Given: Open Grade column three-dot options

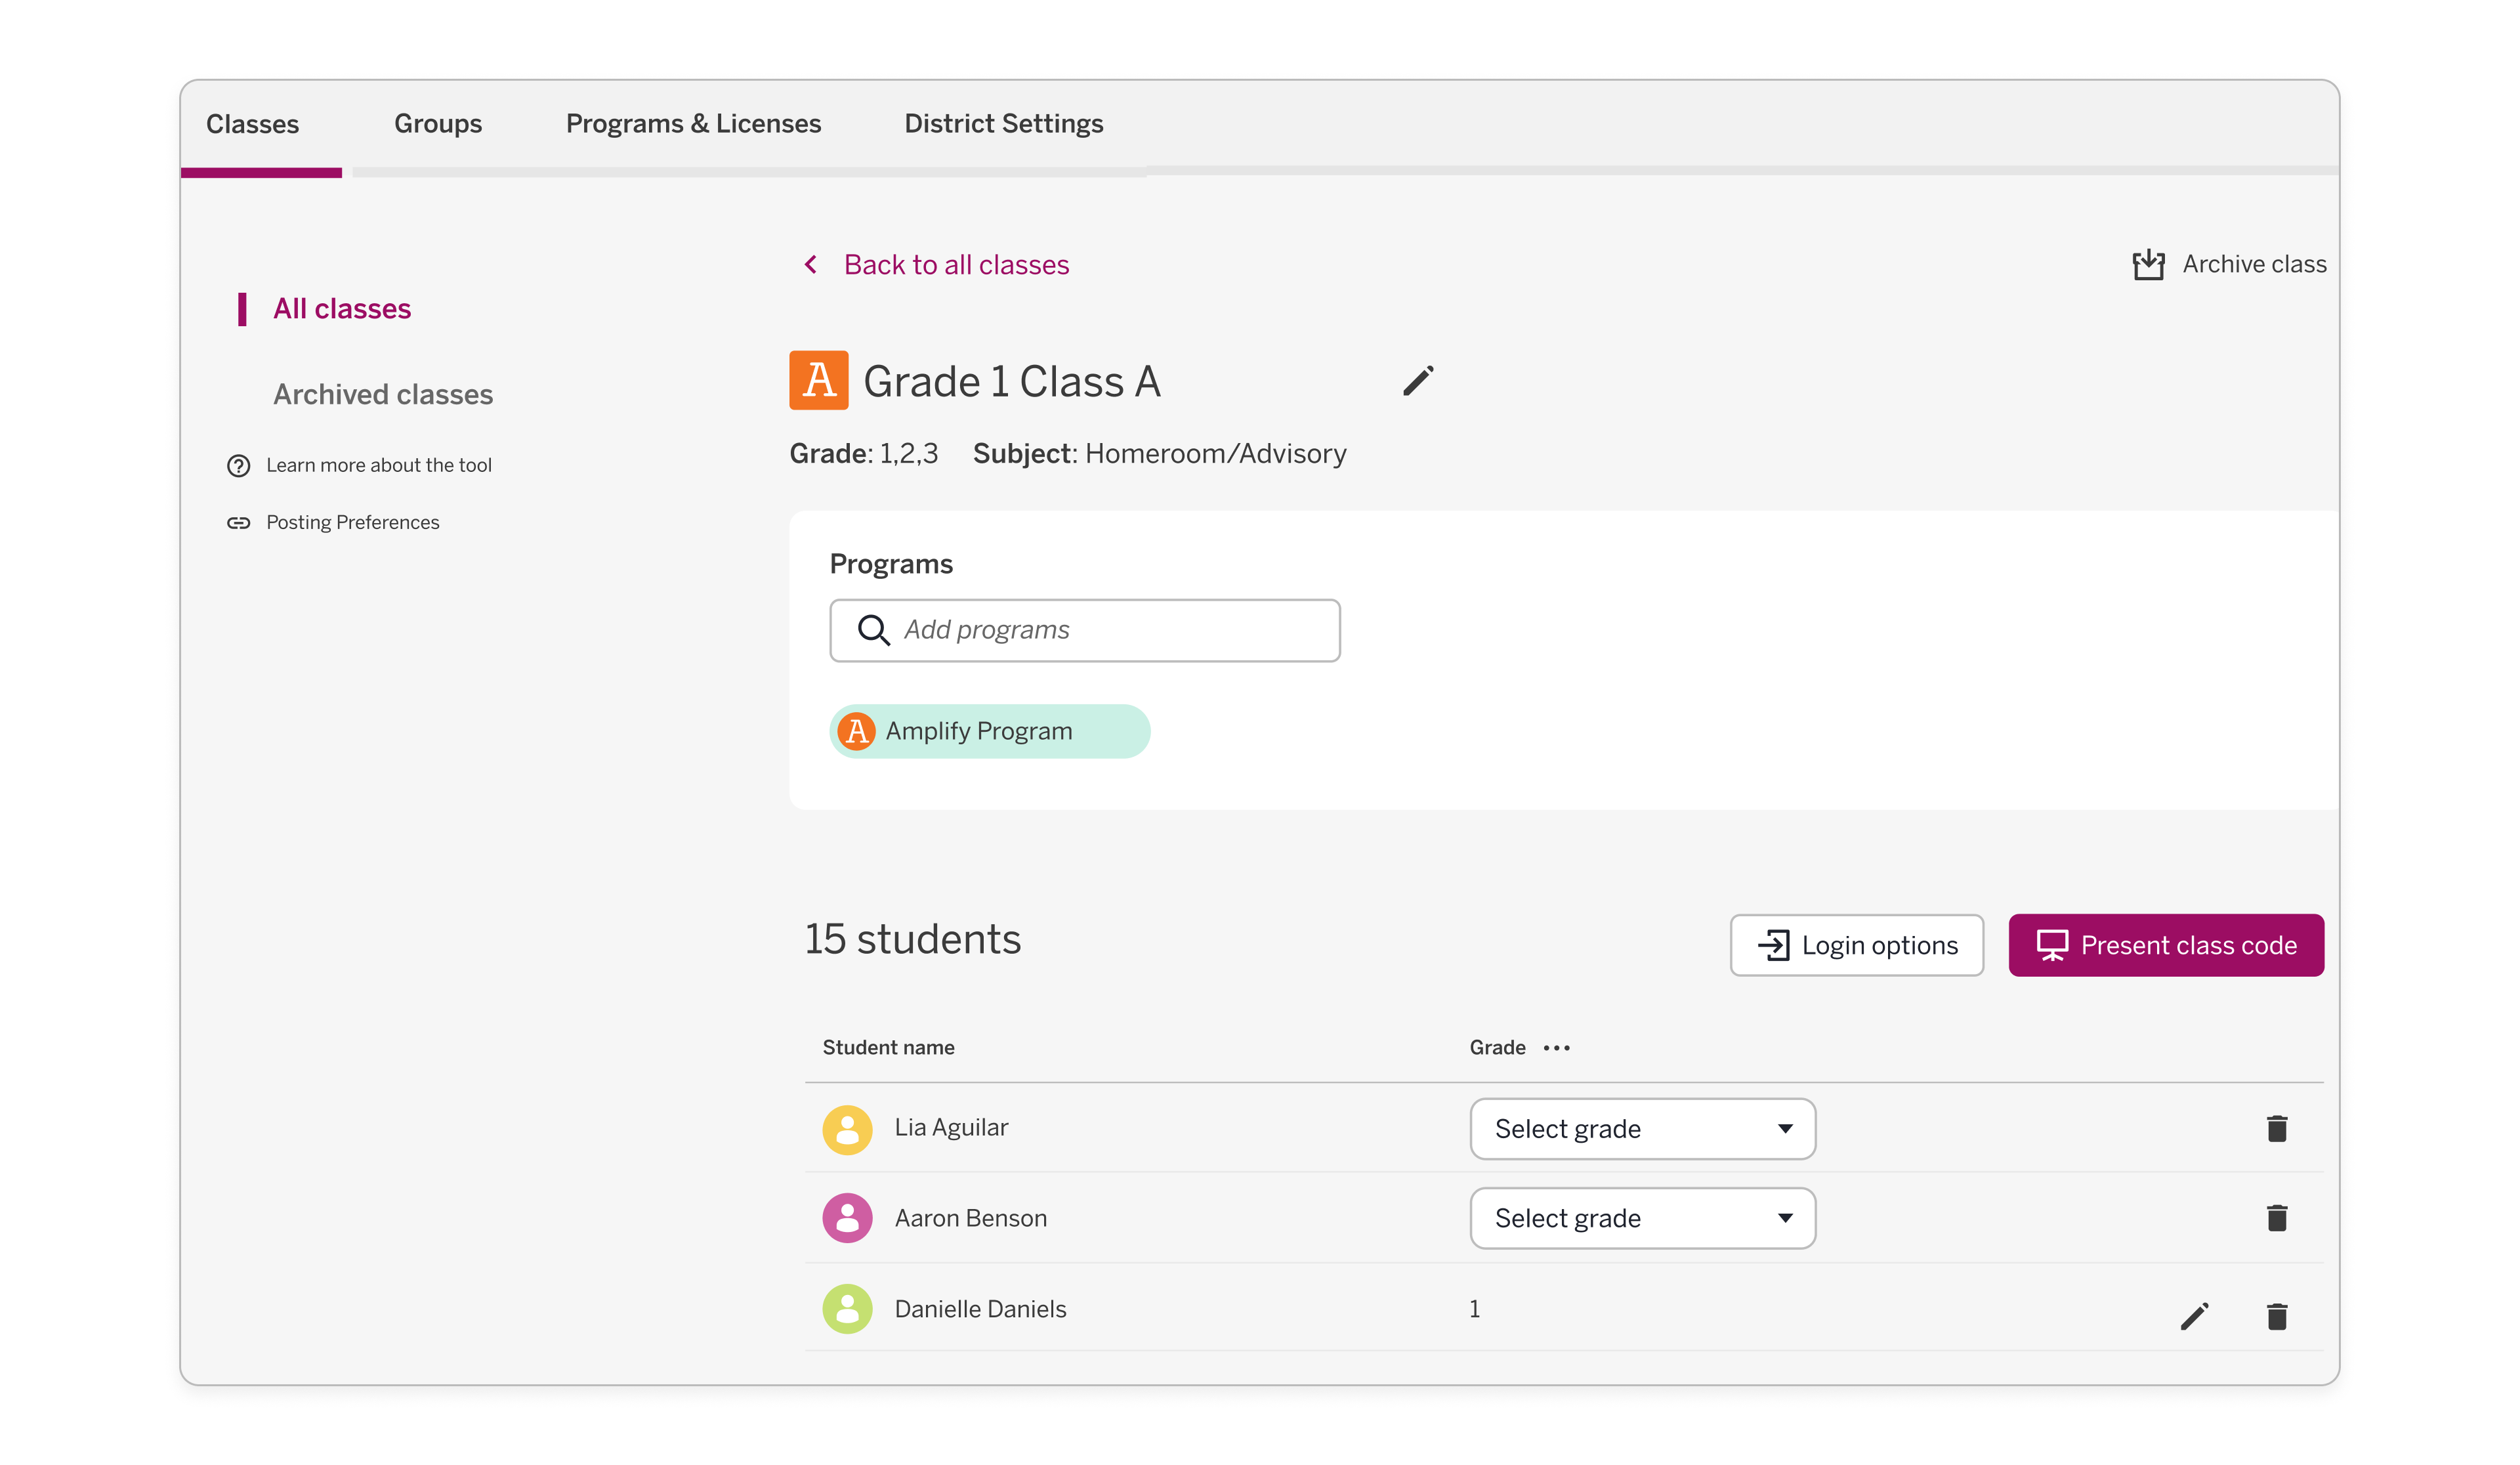Looking at the screenshot, I should (x=1556, y=1048).
